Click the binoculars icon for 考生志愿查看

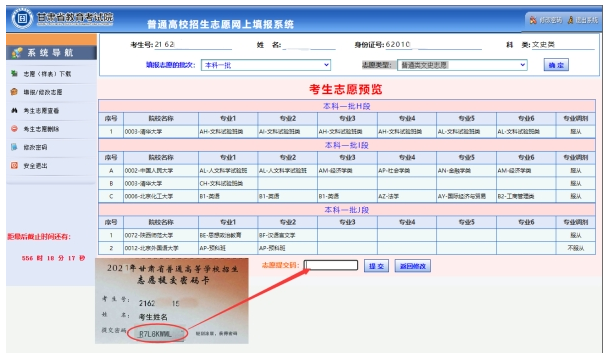pos(14,110)
